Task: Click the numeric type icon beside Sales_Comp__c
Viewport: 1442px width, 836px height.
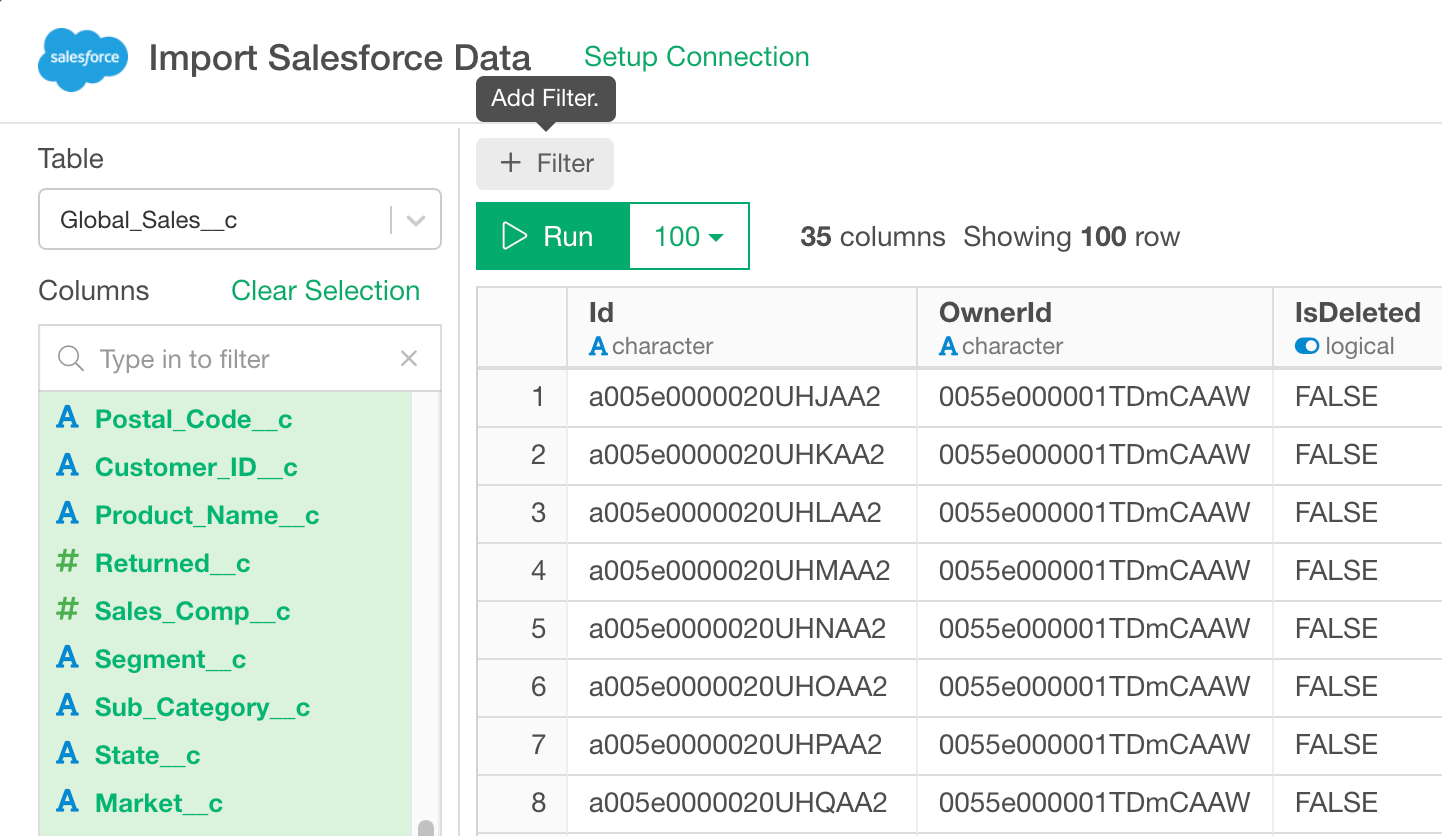Action: click(x=67, y=610)
